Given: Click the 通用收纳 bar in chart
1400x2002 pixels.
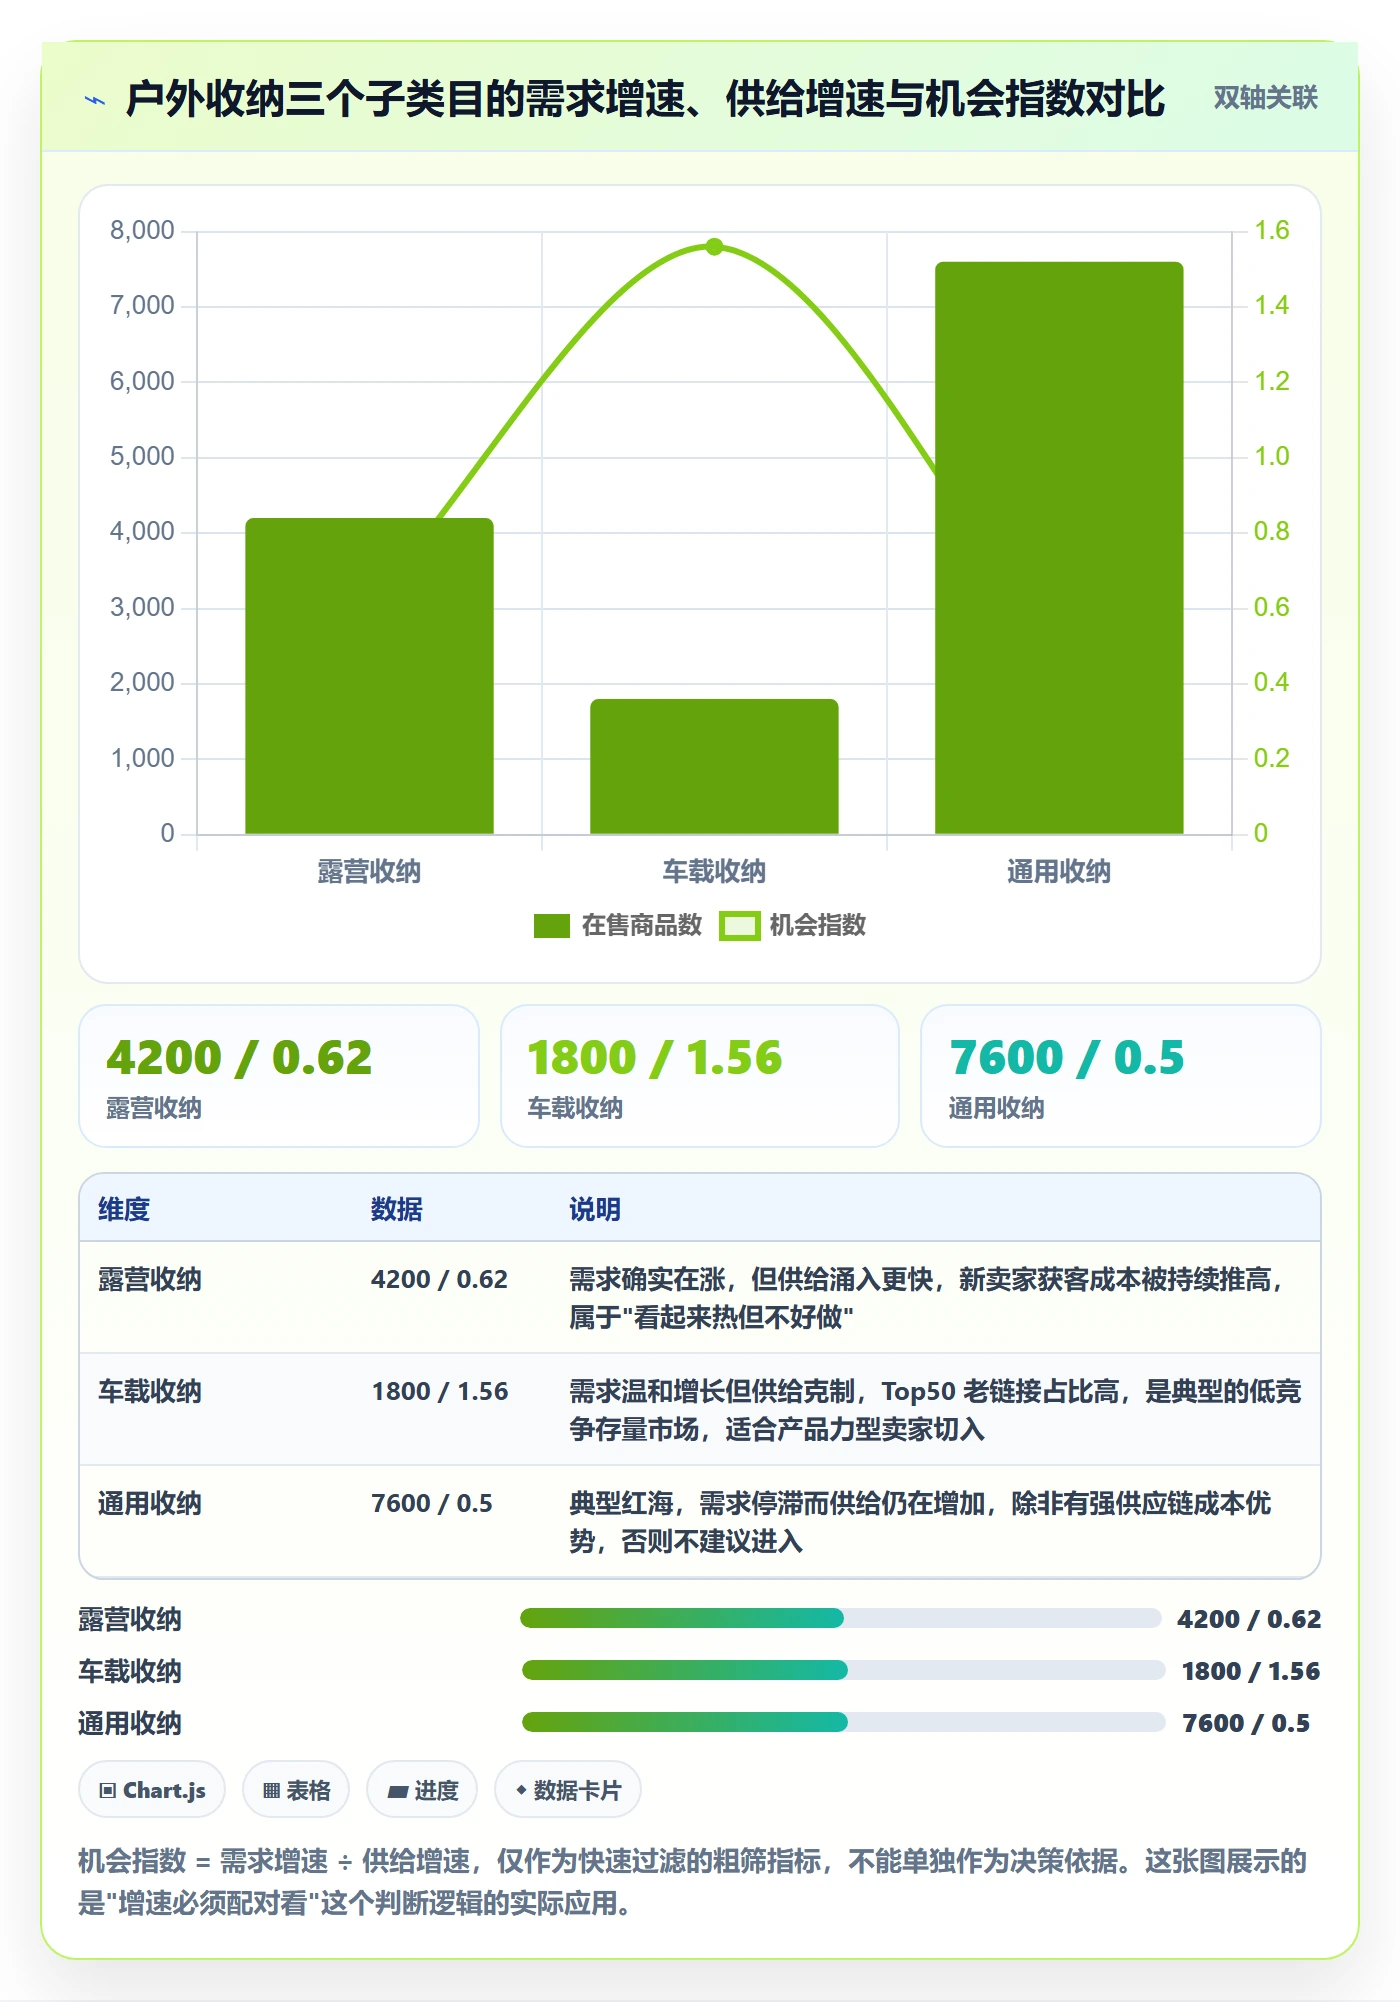Looking at the screenshot, I should 1059,548.
